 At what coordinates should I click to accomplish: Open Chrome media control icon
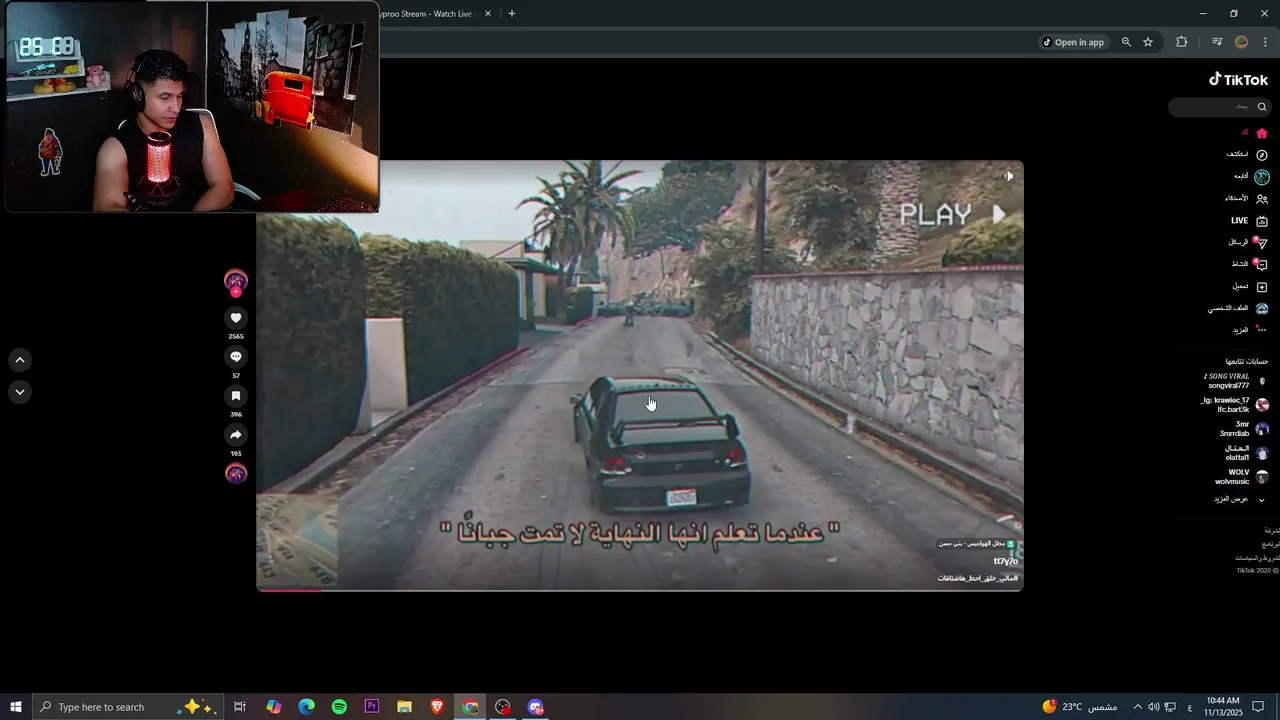point(1217,42)
